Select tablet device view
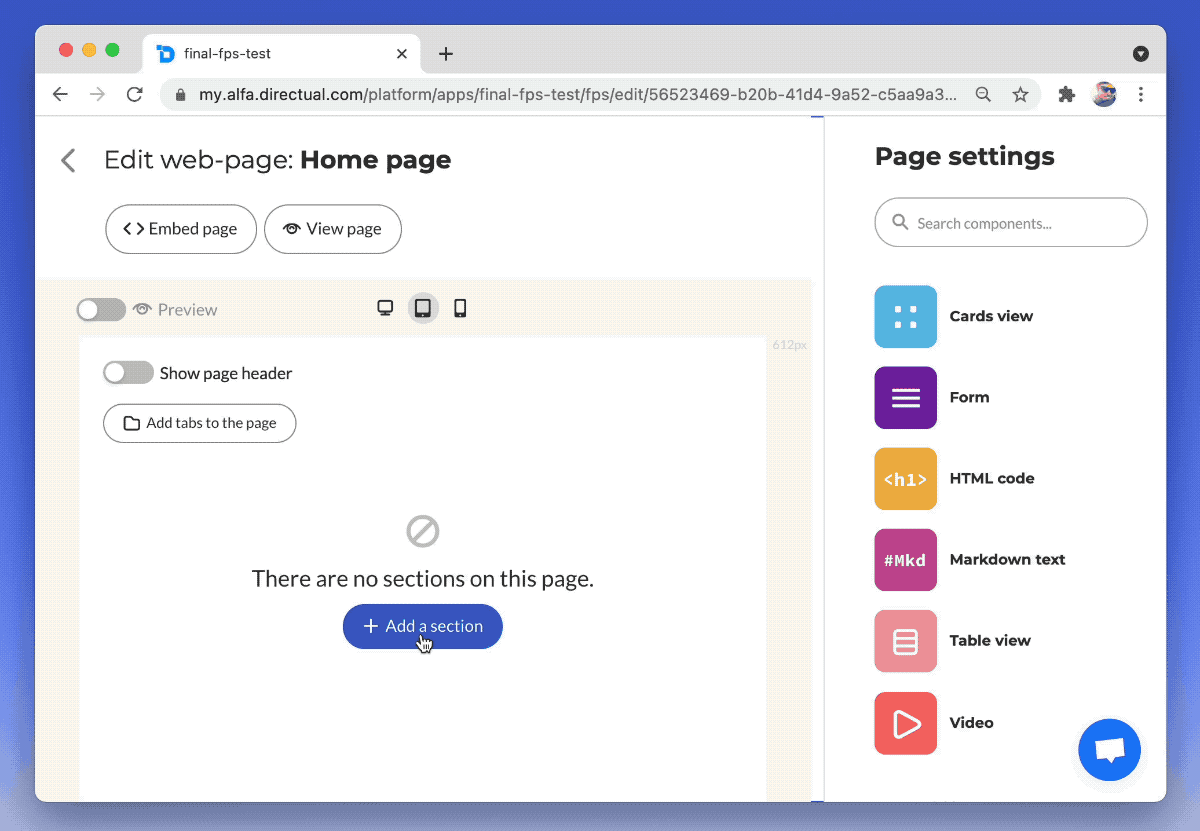 423,308
